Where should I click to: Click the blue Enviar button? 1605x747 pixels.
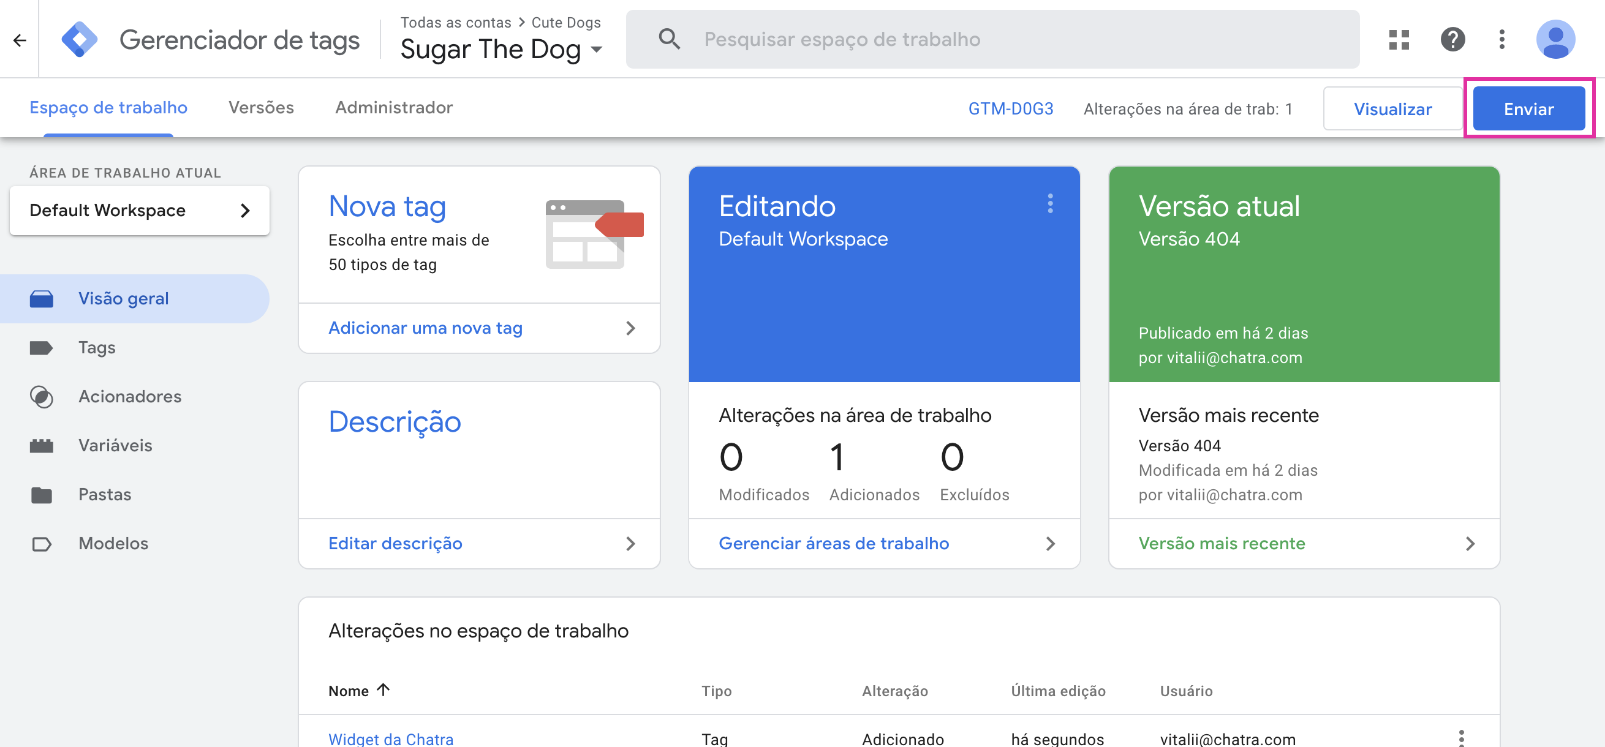pos(1528,109)
